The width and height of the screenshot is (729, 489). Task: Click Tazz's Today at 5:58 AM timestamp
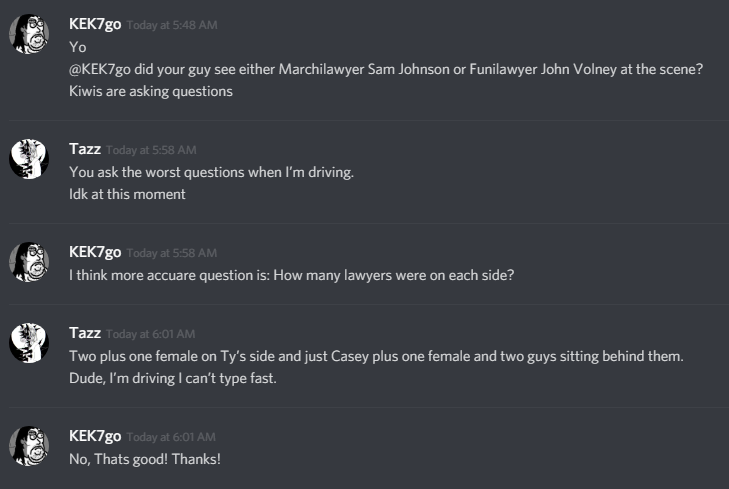[151, 150]
